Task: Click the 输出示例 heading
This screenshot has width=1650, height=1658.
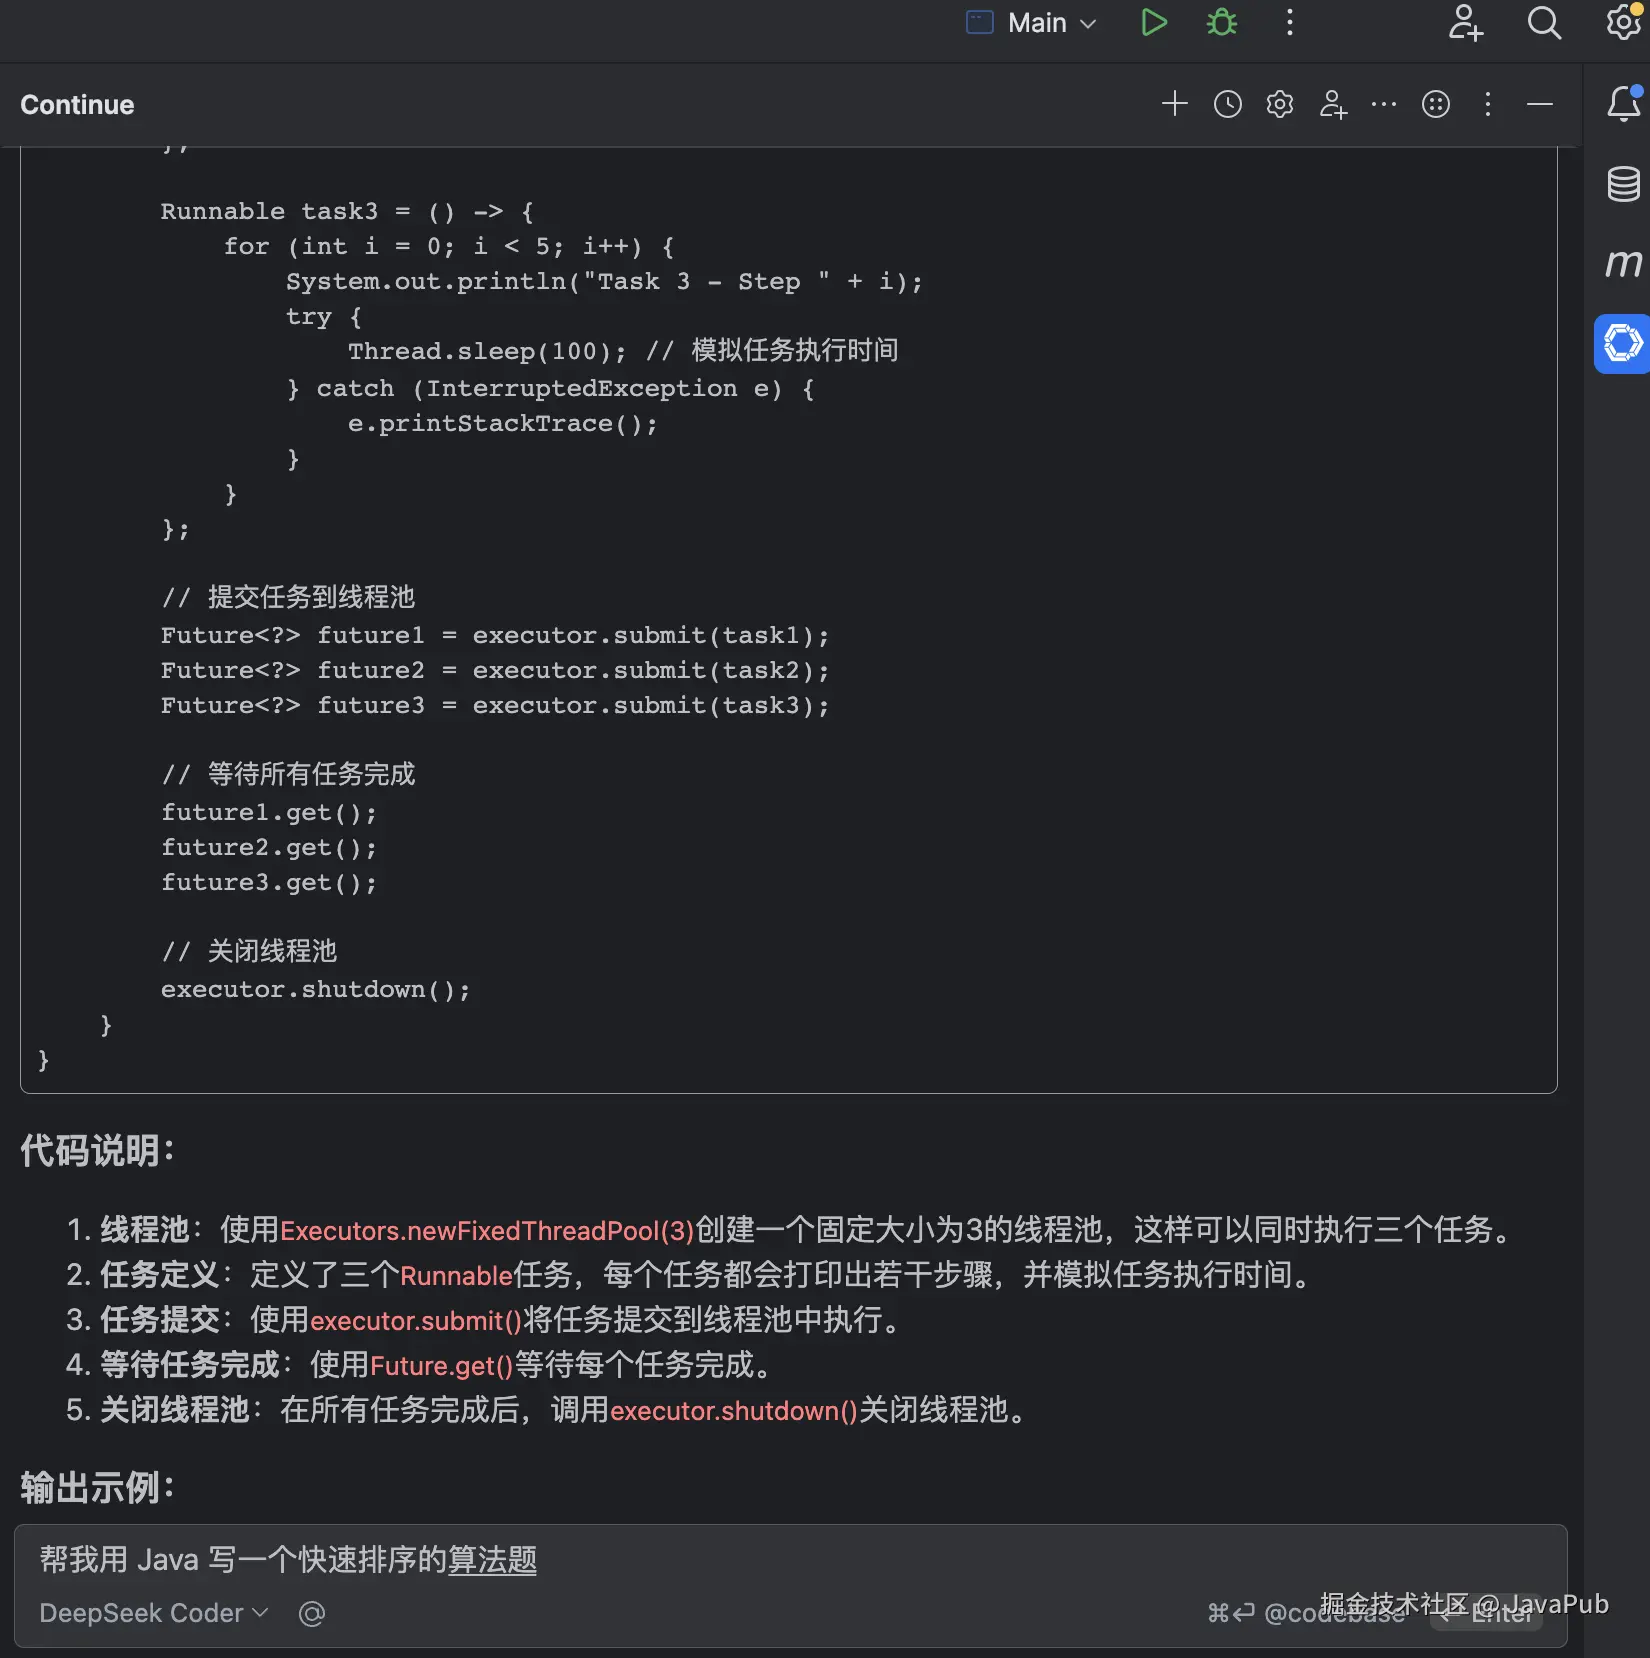Action: [x=97, y=1487]
